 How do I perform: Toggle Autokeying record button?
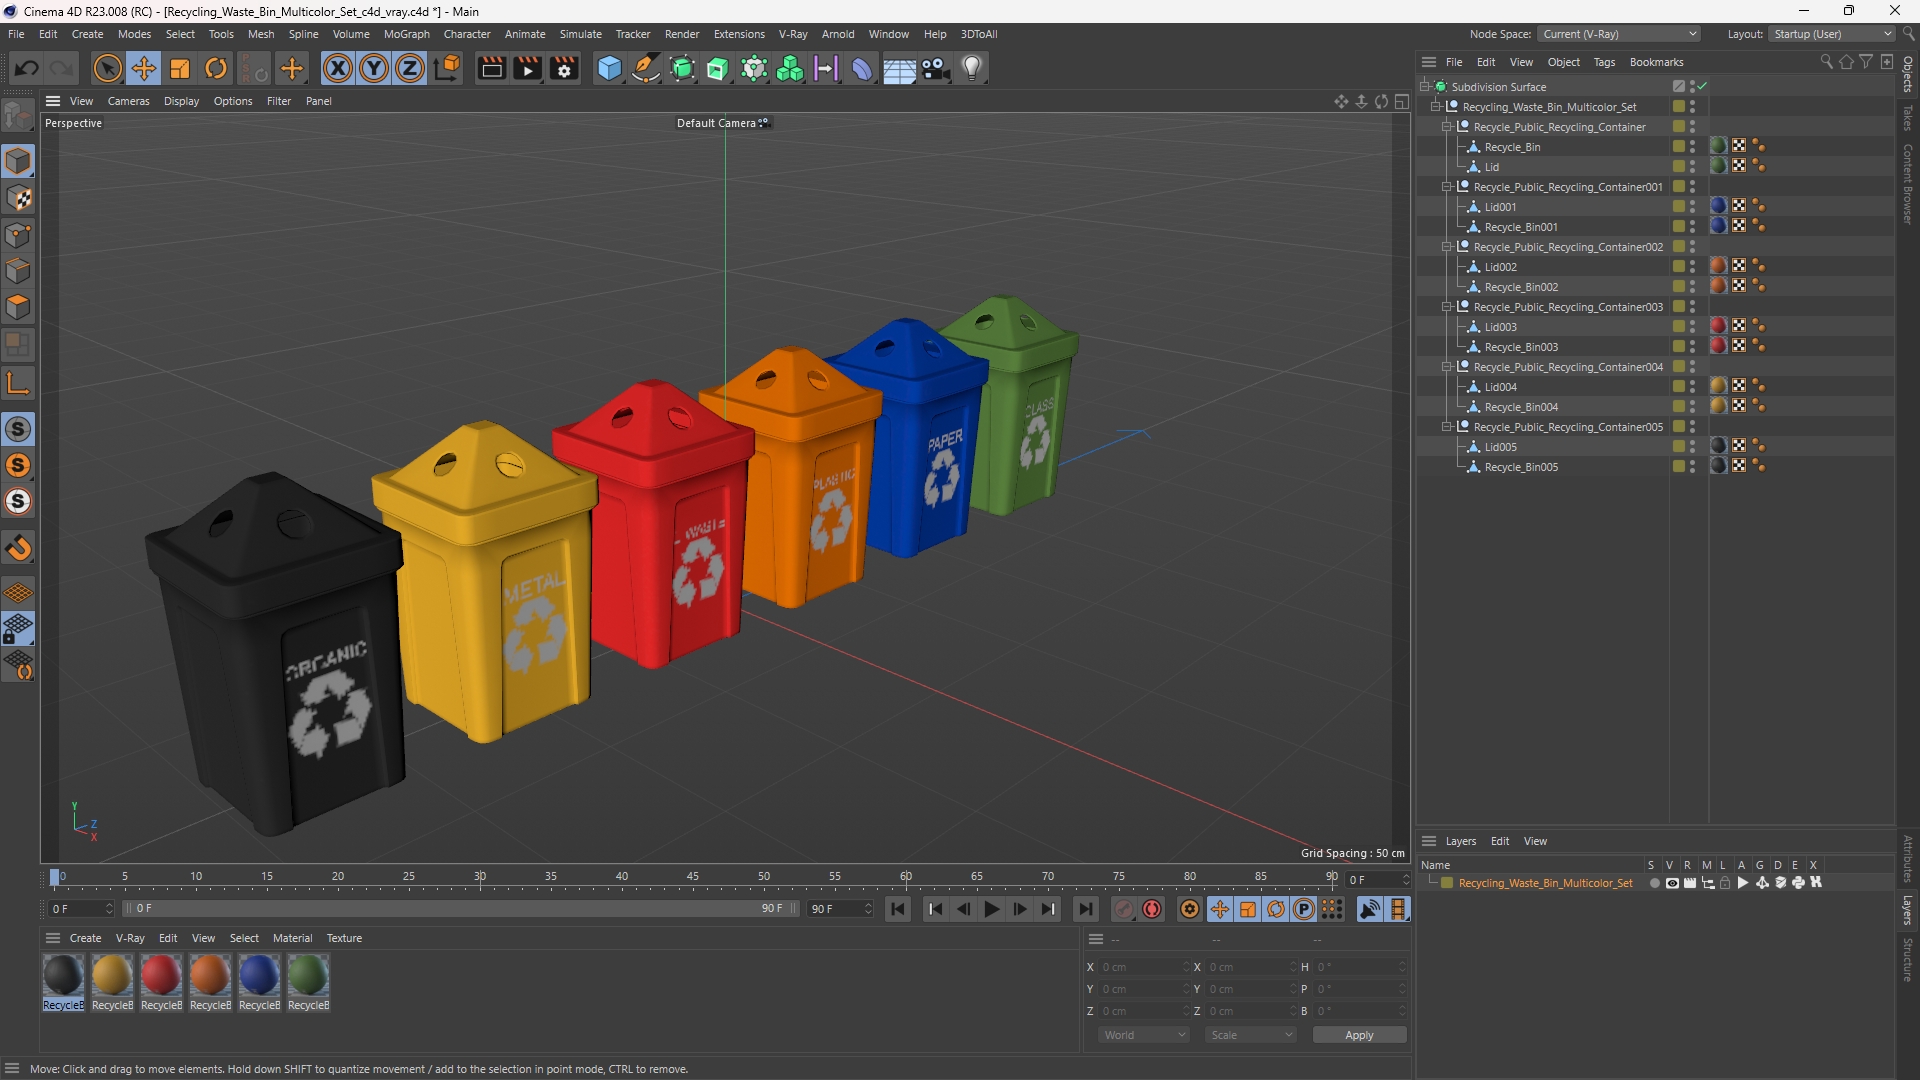point(1152,909)
